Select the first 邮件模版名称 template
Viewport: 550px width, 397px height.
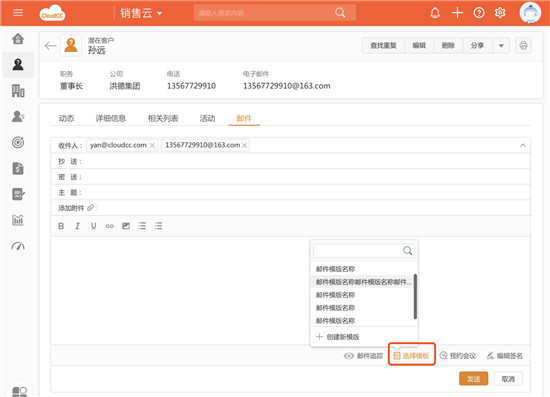[335, 269]
